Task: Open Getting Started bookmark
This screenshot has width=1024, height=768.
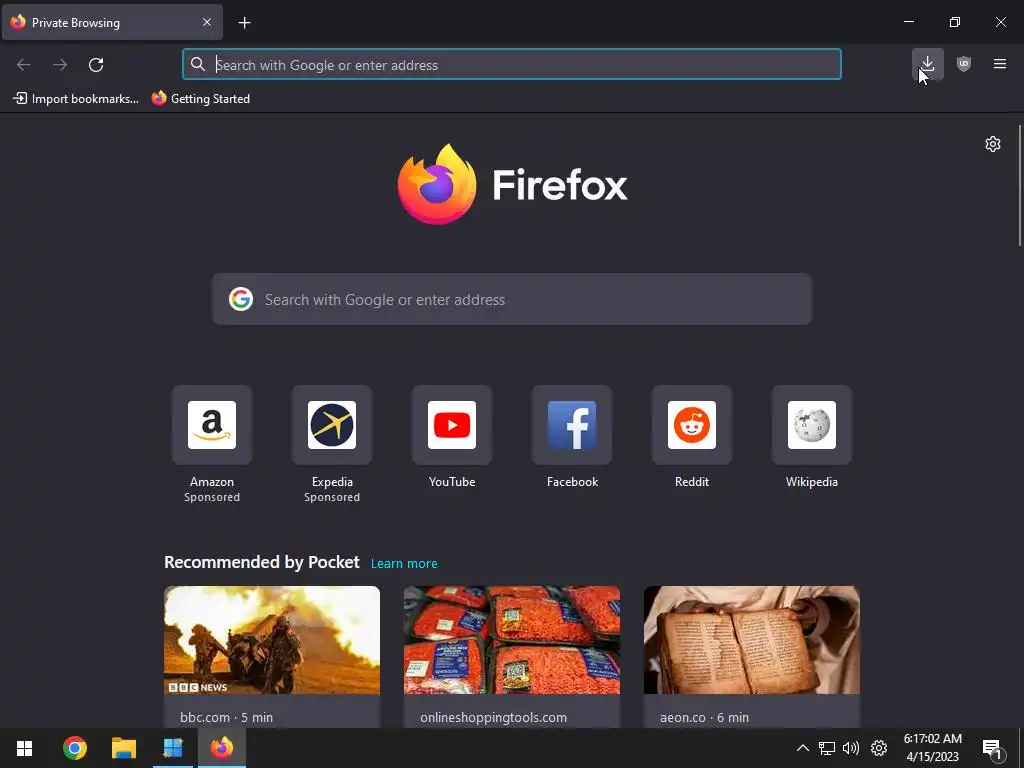Action: (201, 99)
